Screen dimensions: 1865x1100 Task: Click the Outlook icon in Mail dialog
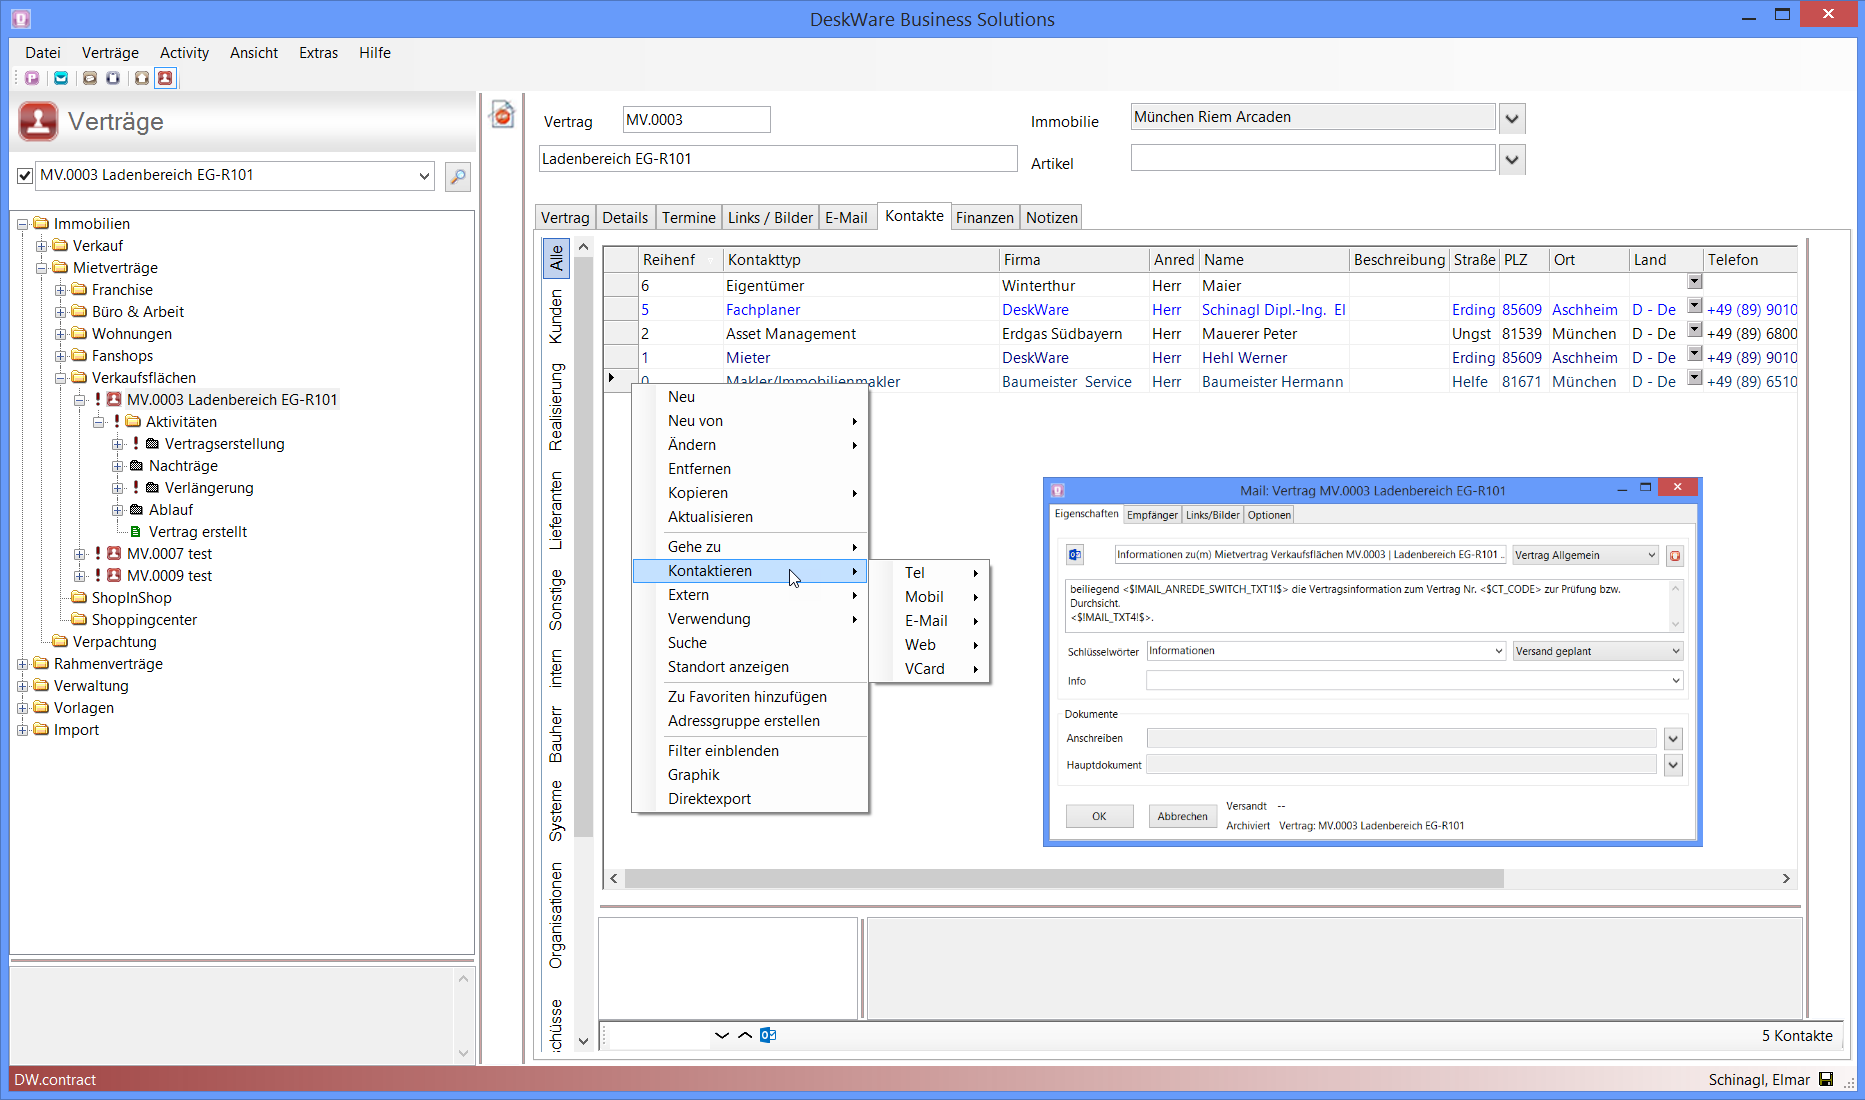[1075, 555]
